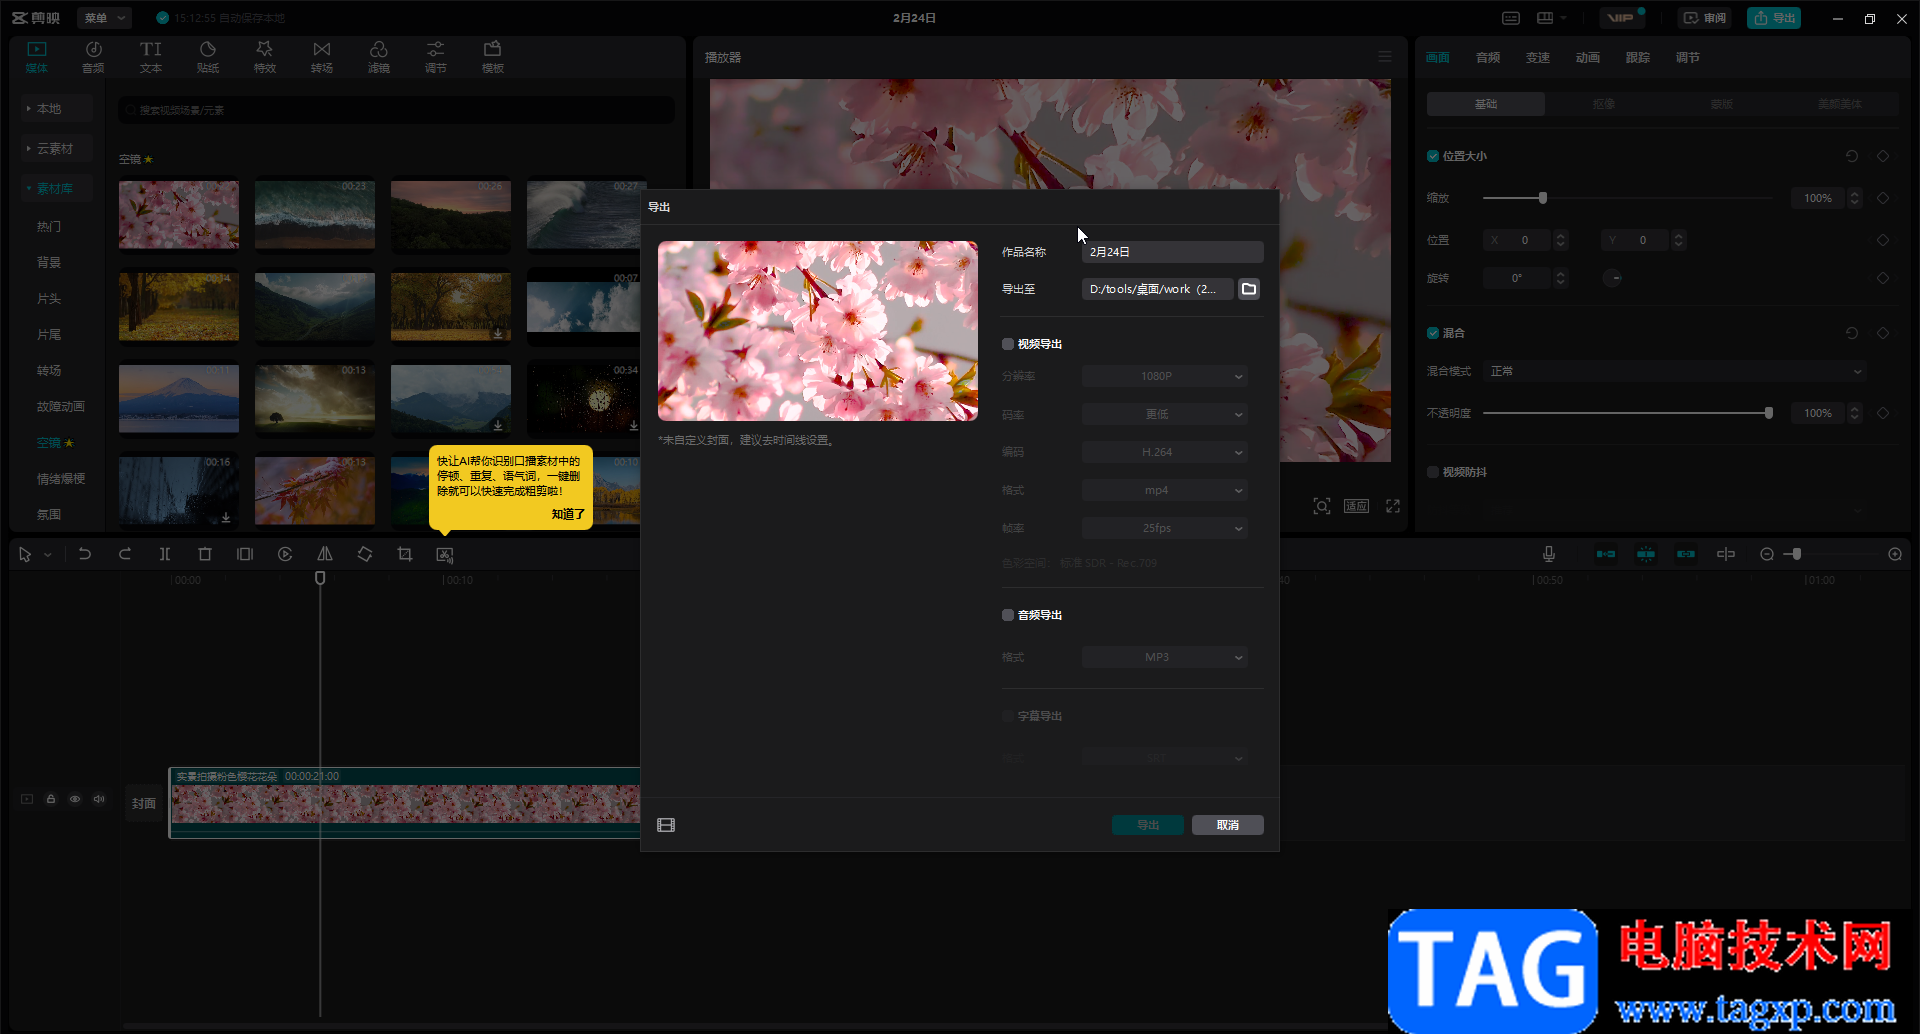Viewport: 1920px width, 1034px height.
Task: Click the browse folder icon beside export path
Action: [1249, 289]
